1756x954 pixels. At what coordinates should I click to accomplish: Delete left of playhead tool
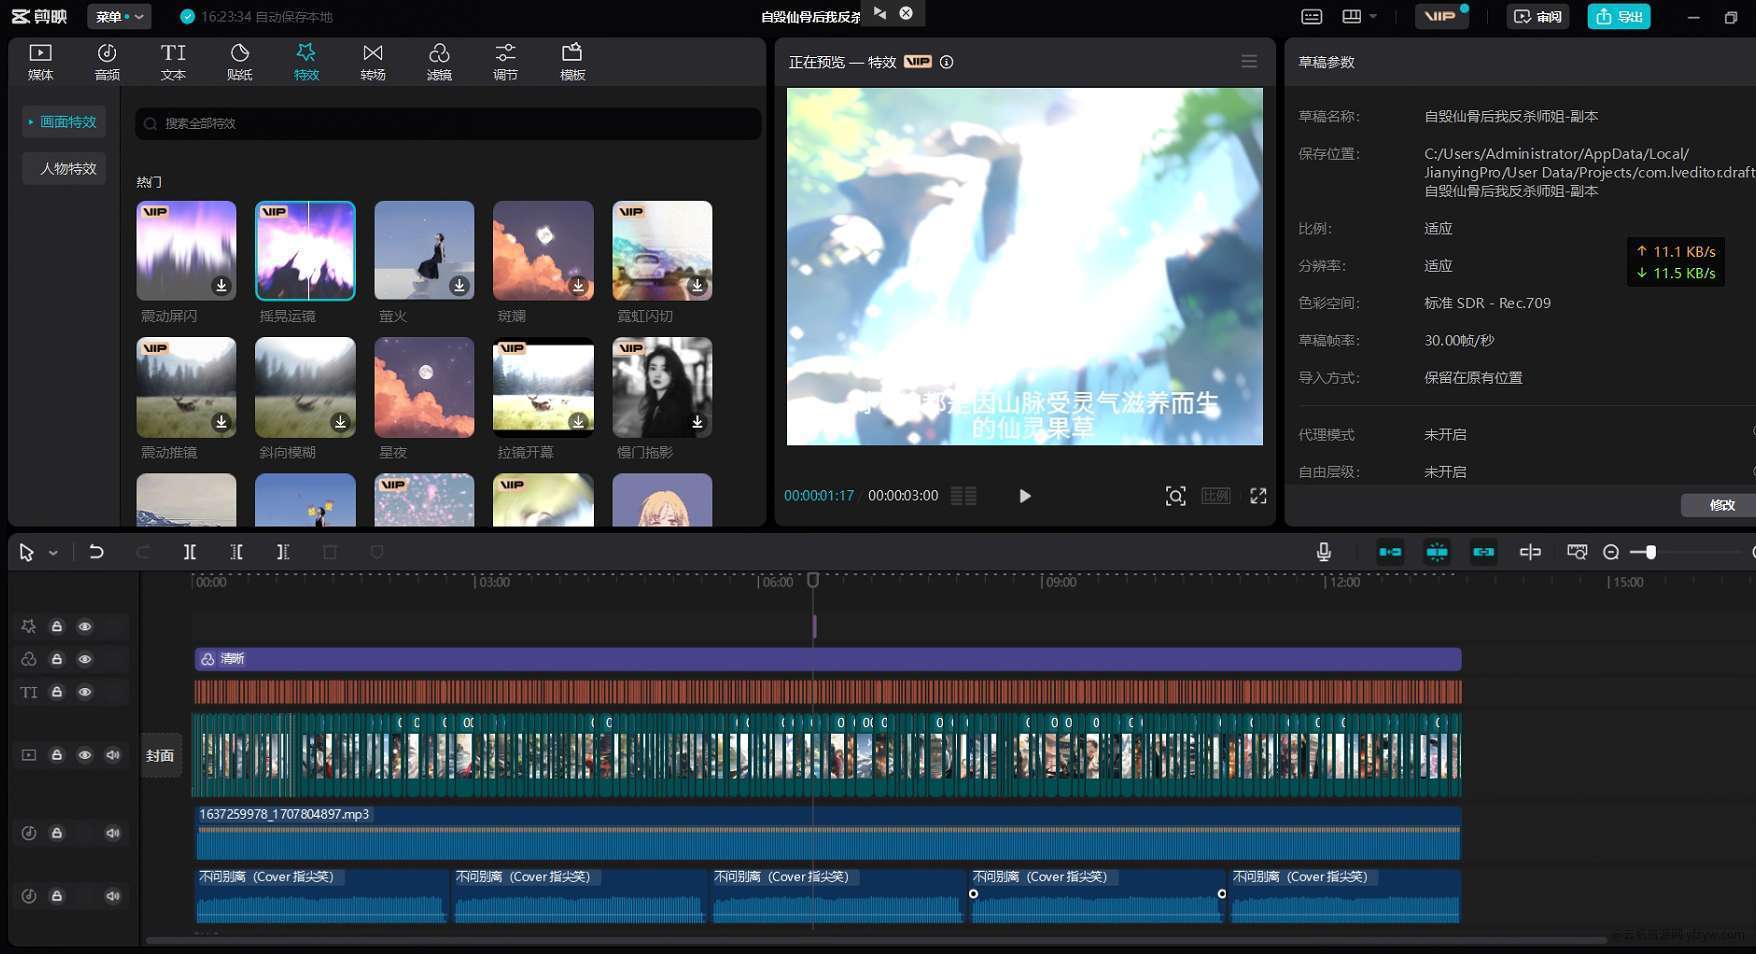pyautogui.click(x=236, y=552)
